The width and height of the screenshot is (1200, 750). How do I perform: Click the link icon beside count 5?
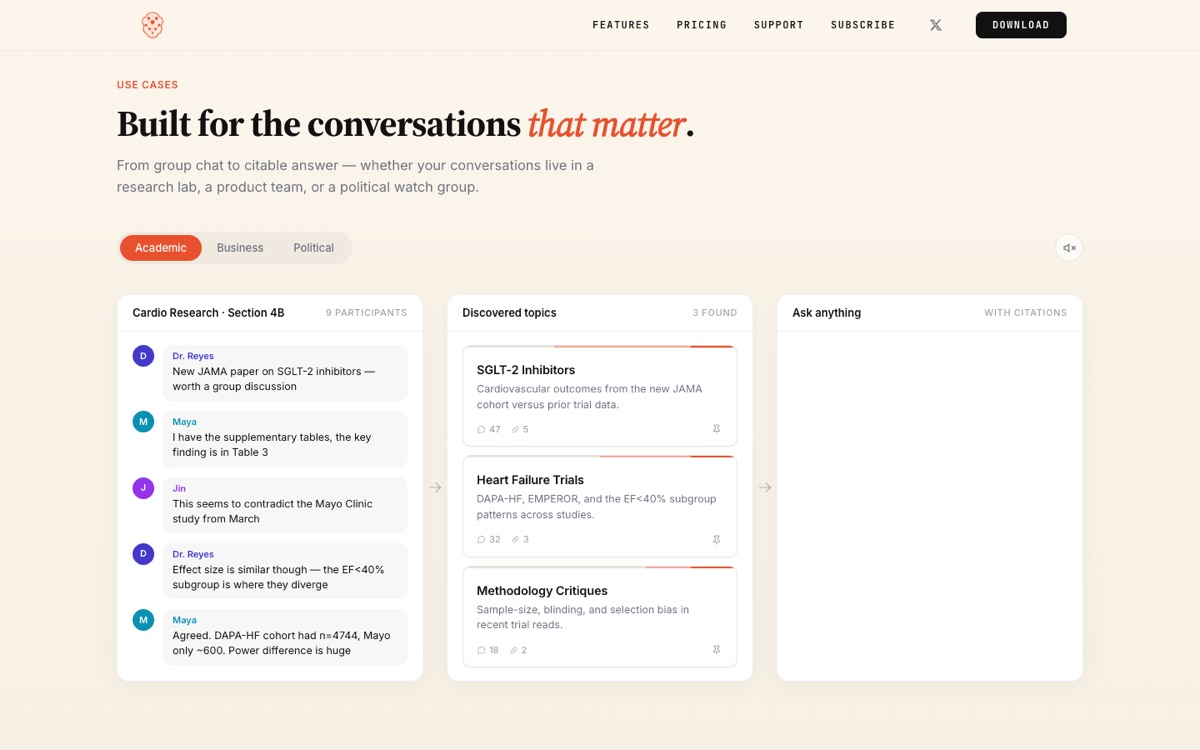(x=515, y=429)
